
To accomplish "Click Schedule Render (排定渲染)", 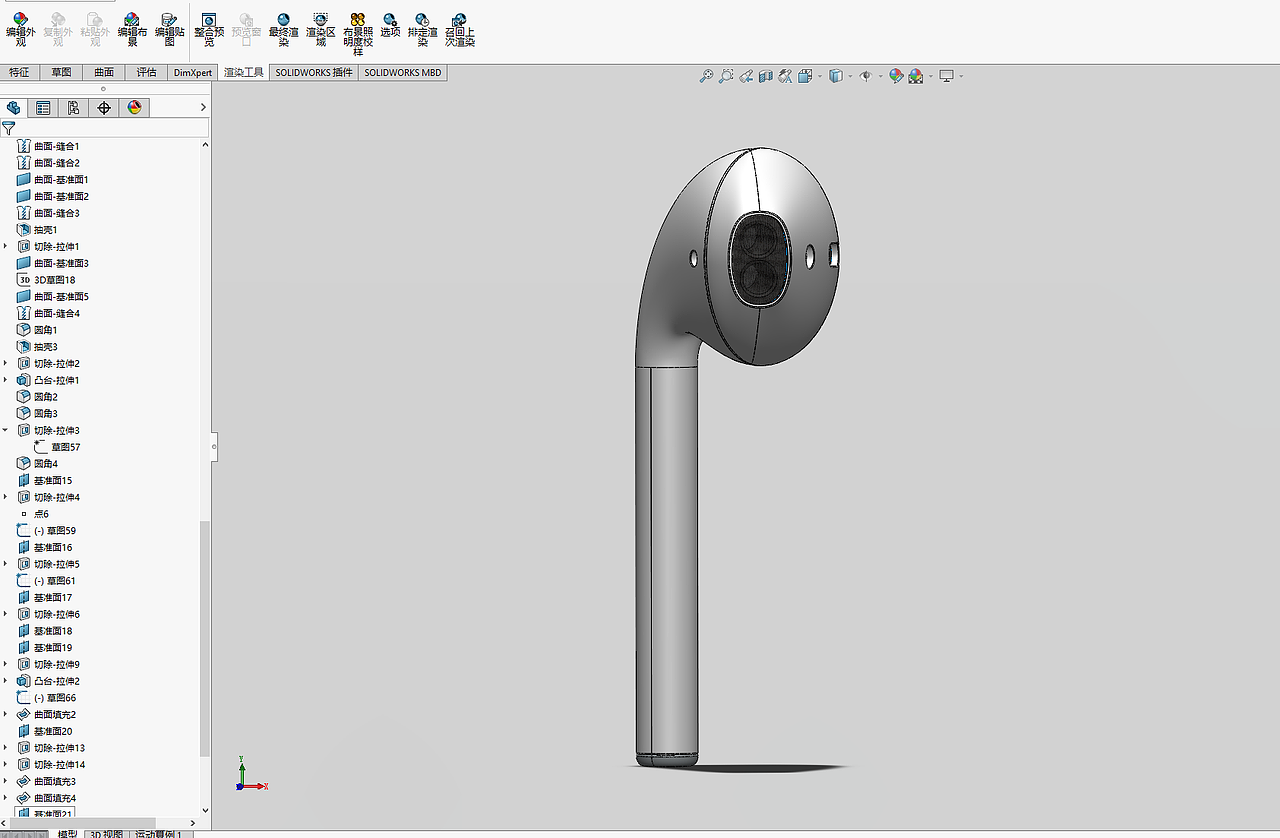I will pyautogui.click(x=423, y=28).
